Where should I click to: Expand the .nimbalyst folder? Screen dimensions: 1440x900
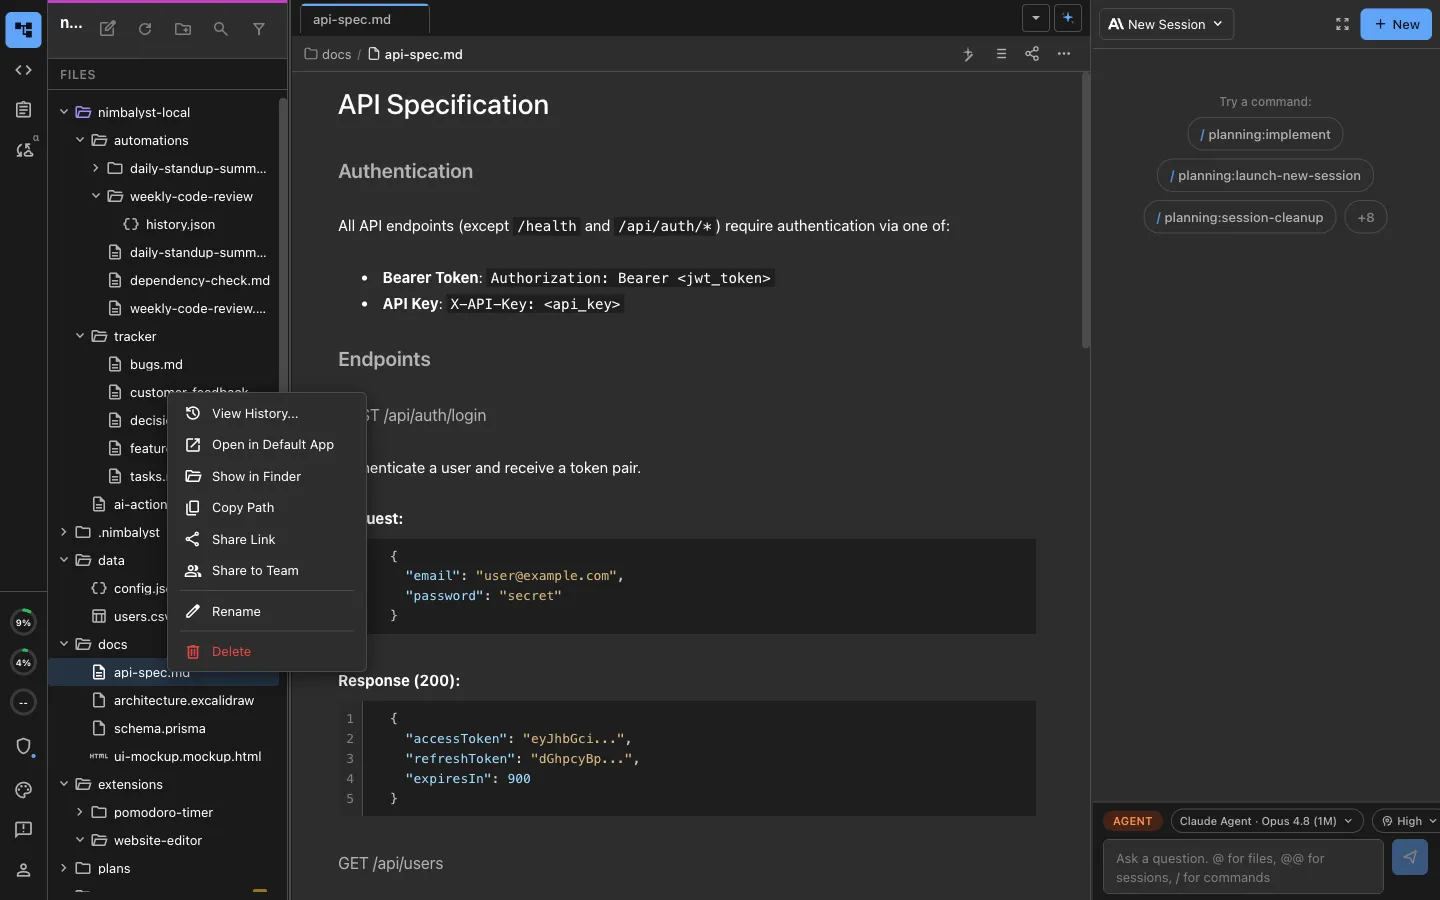[x=64, y=532]
